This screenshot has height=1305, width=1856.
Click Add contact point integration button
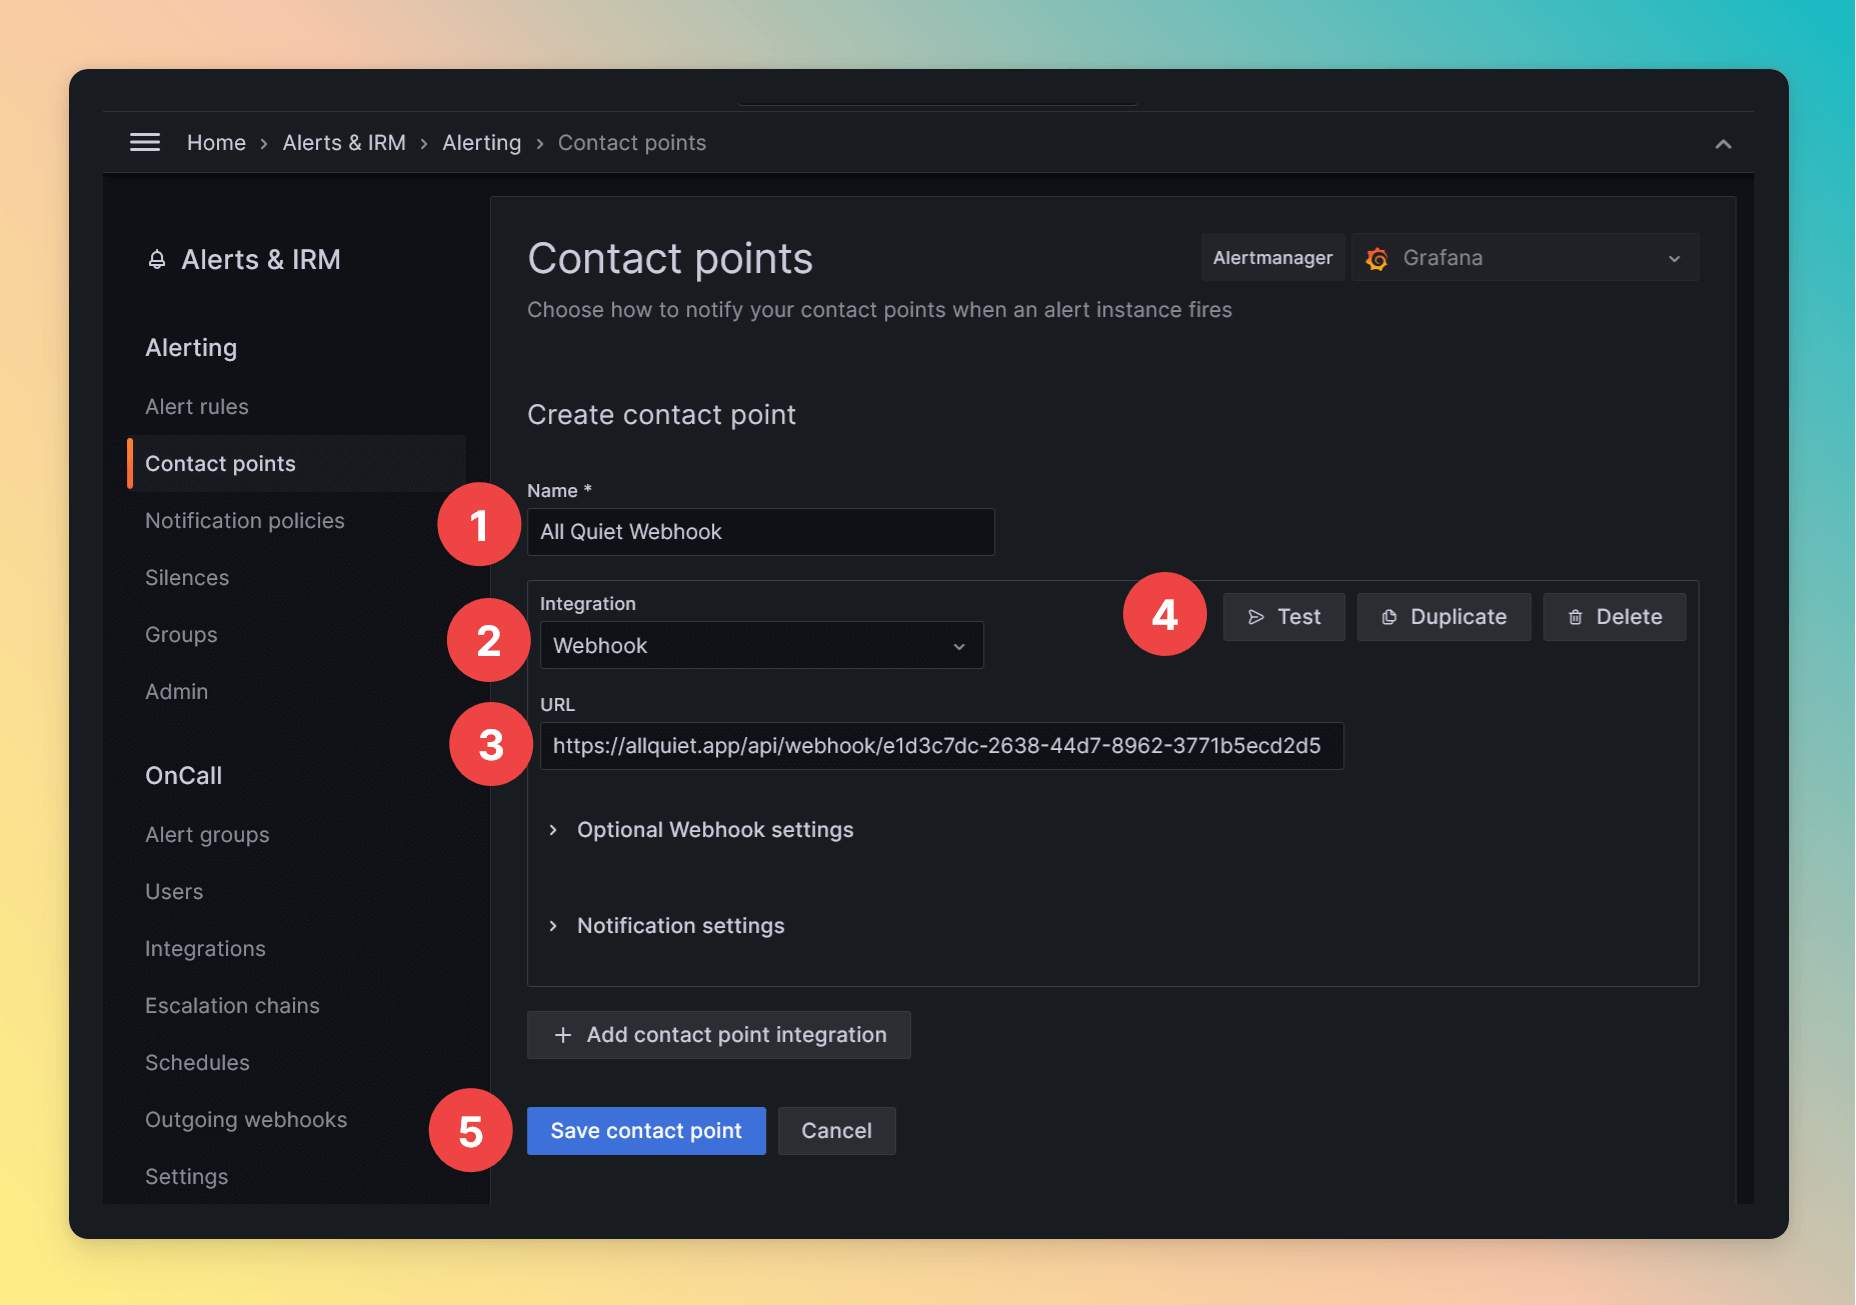pyautogui.click(x=719, y=1035)
